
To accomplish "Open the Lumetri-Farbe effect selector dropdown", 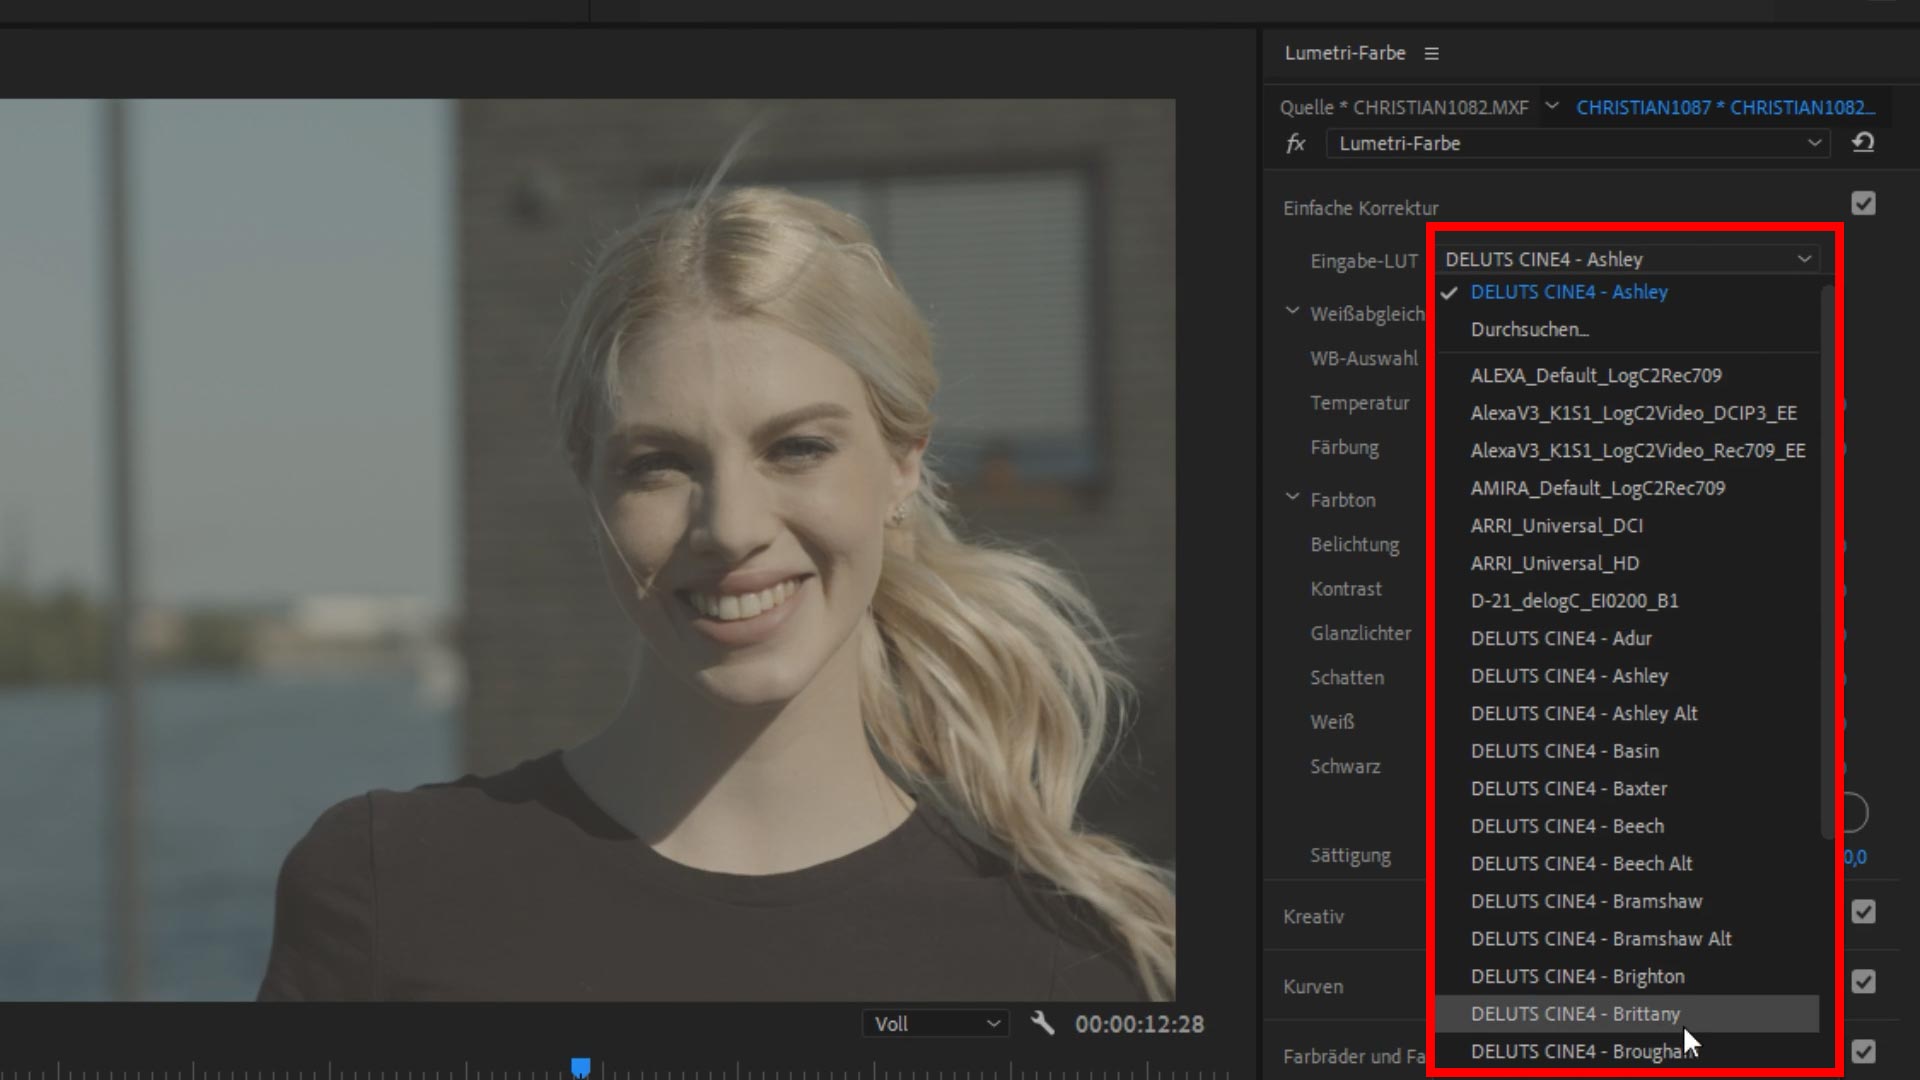I will click(1578, 144).
